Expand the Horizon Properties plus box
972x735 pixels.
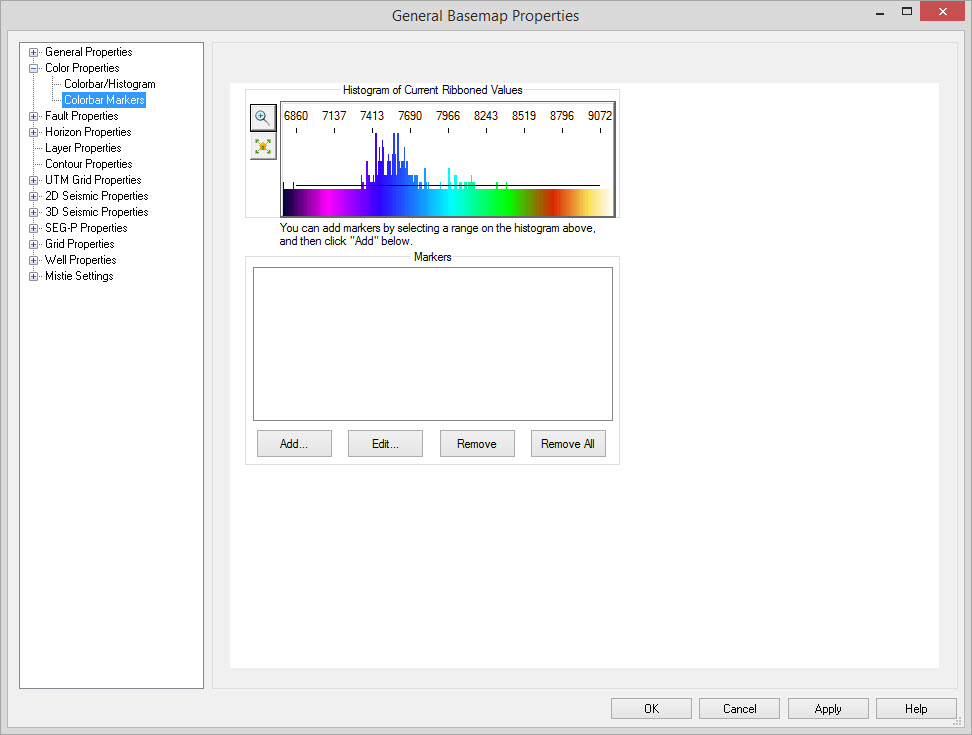coord(33,132)
